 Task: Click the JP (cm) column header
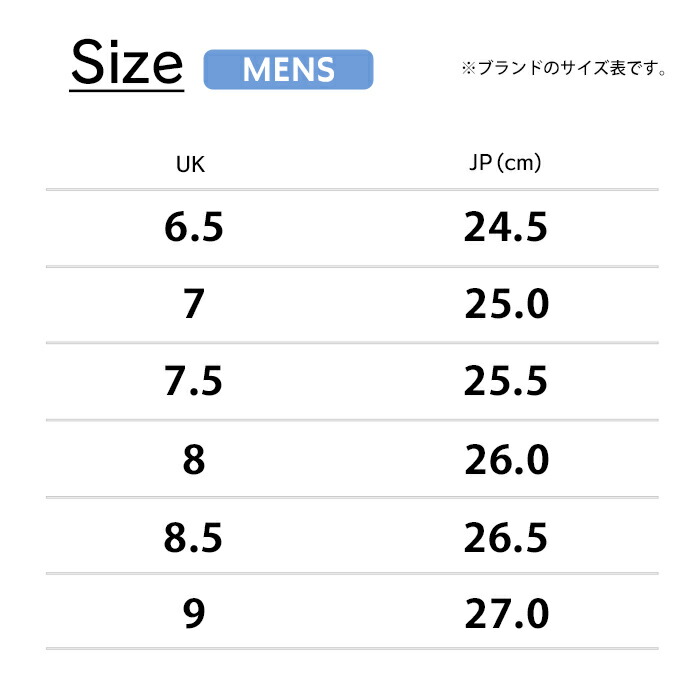coord(505,162)
